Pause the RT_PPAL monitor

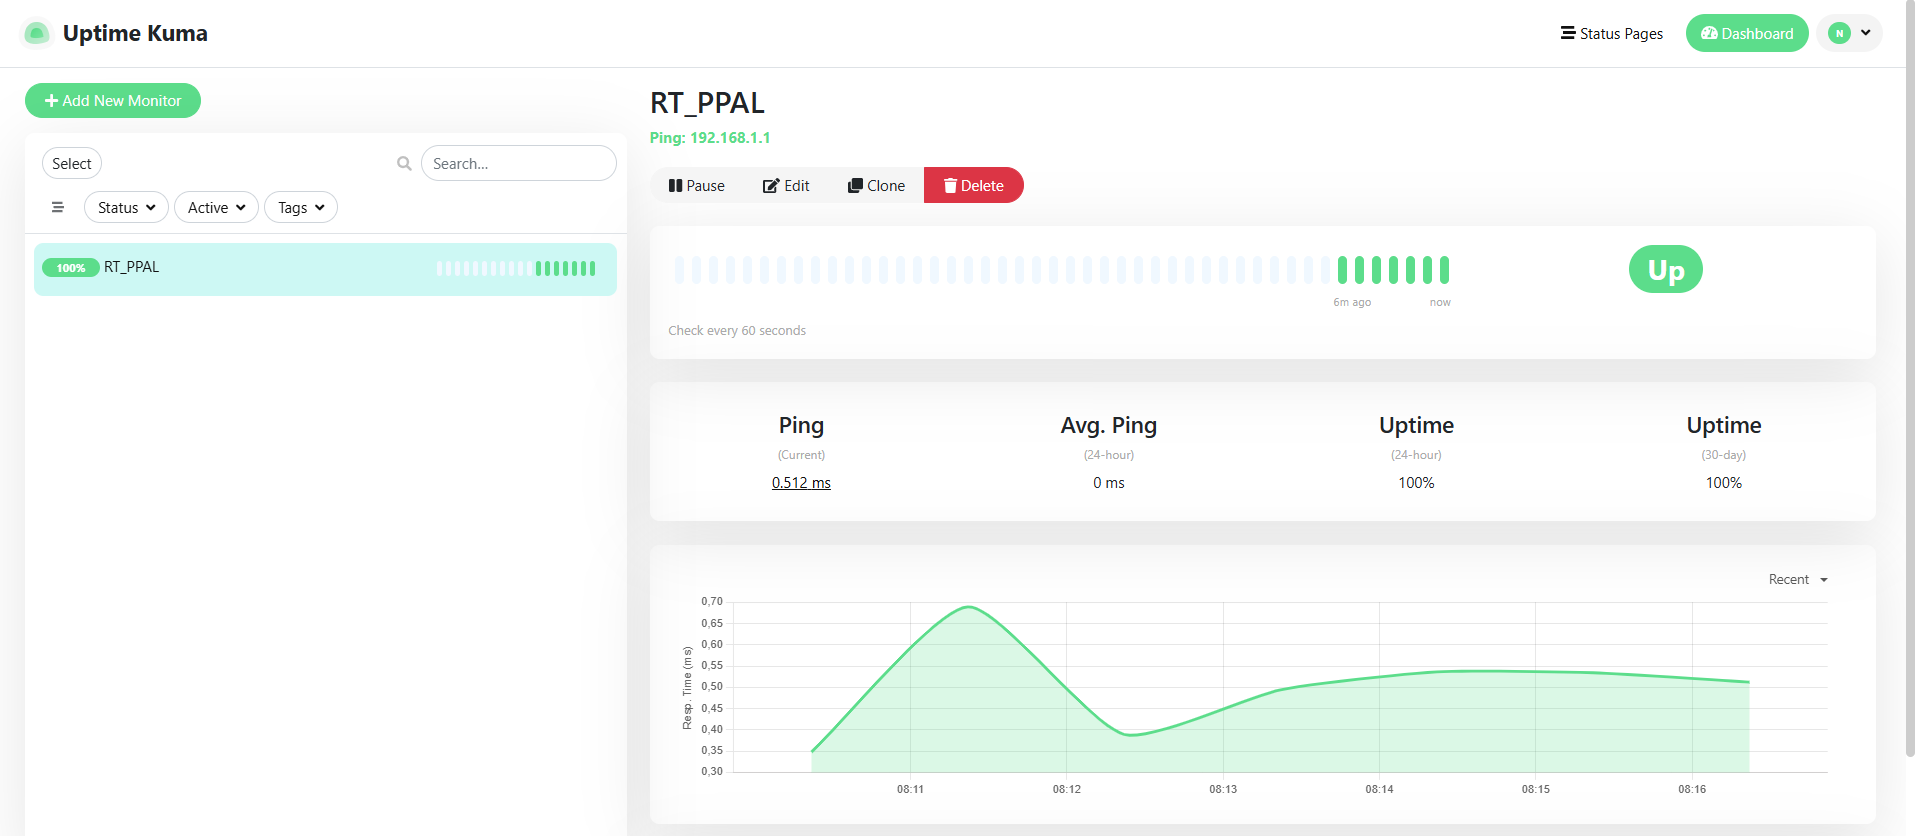pos(697,186)
